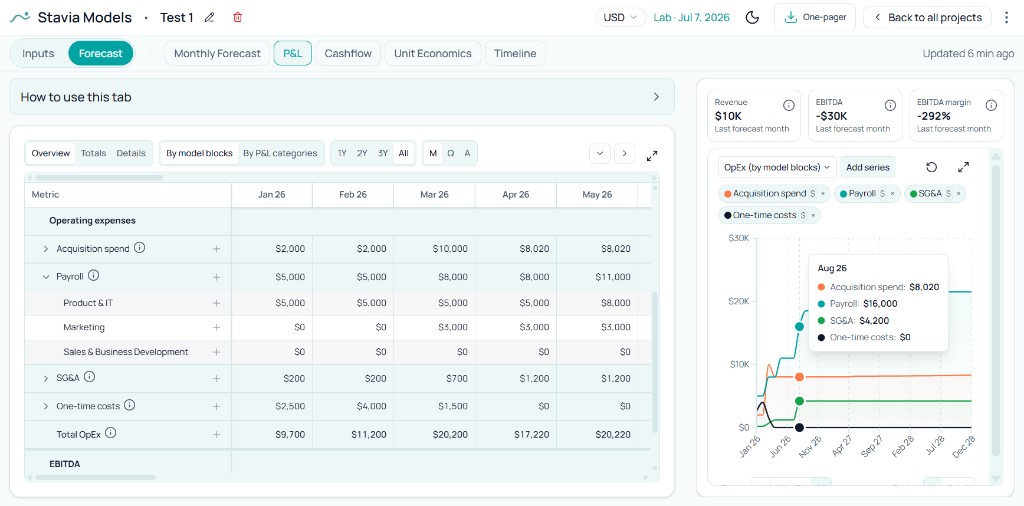The width and height of the screenshot is (1024, 506).
Task: Open the Timeline tab
Action: [515, 54]
